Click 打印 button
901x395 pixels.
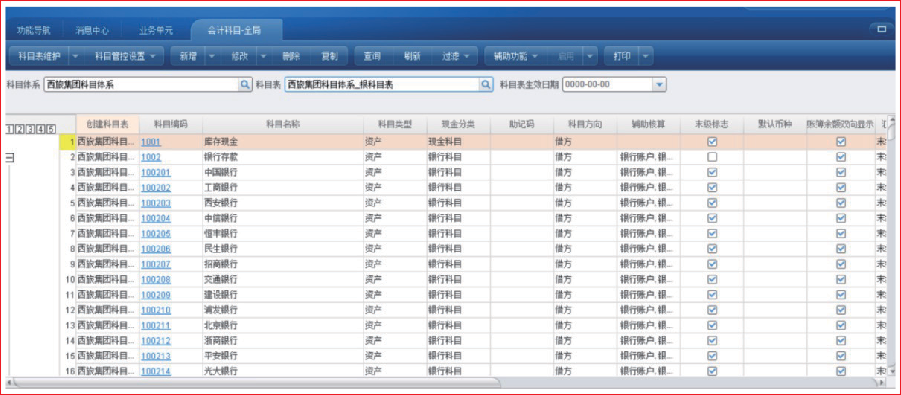(622, 56)
